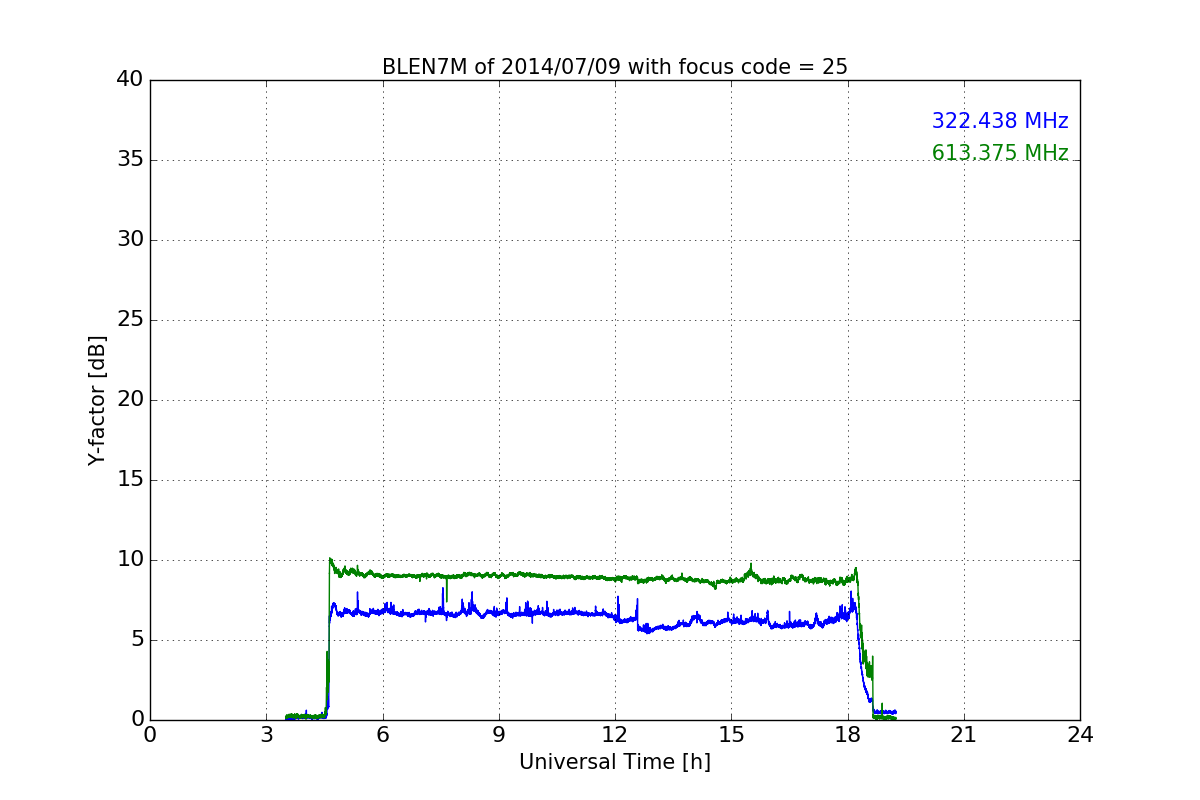1200x800 pixels.
Task: Click y-axis tick label '35'
Action: (130, 160)
